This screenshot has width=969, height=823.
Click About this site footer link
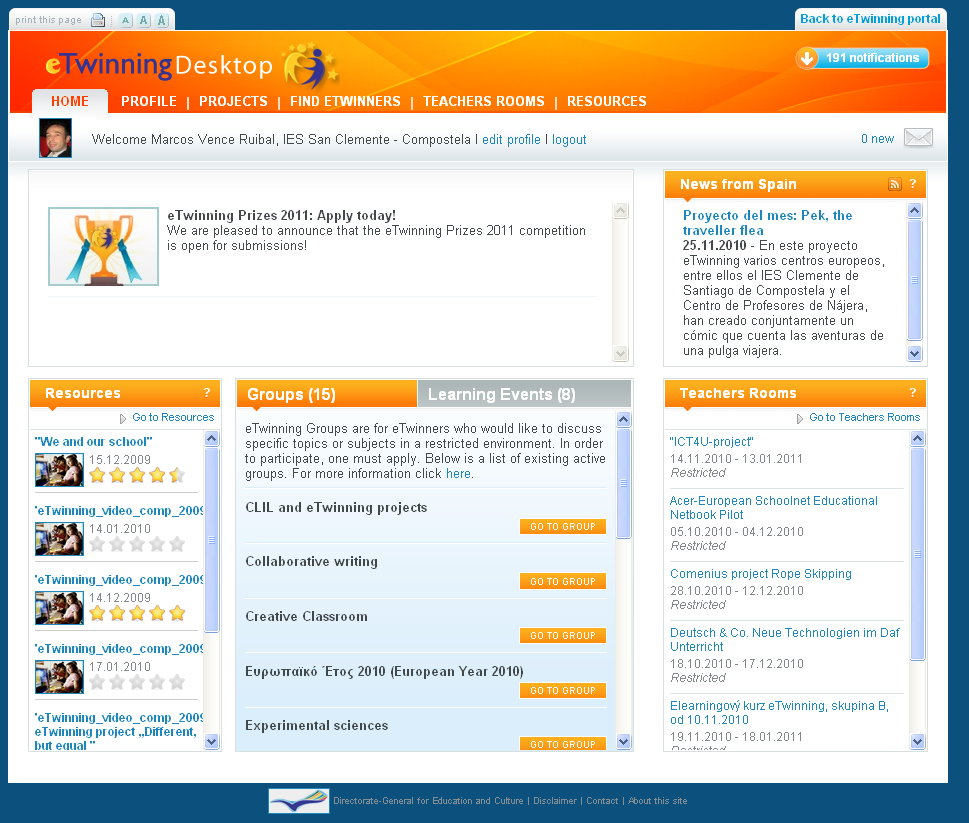658,801
